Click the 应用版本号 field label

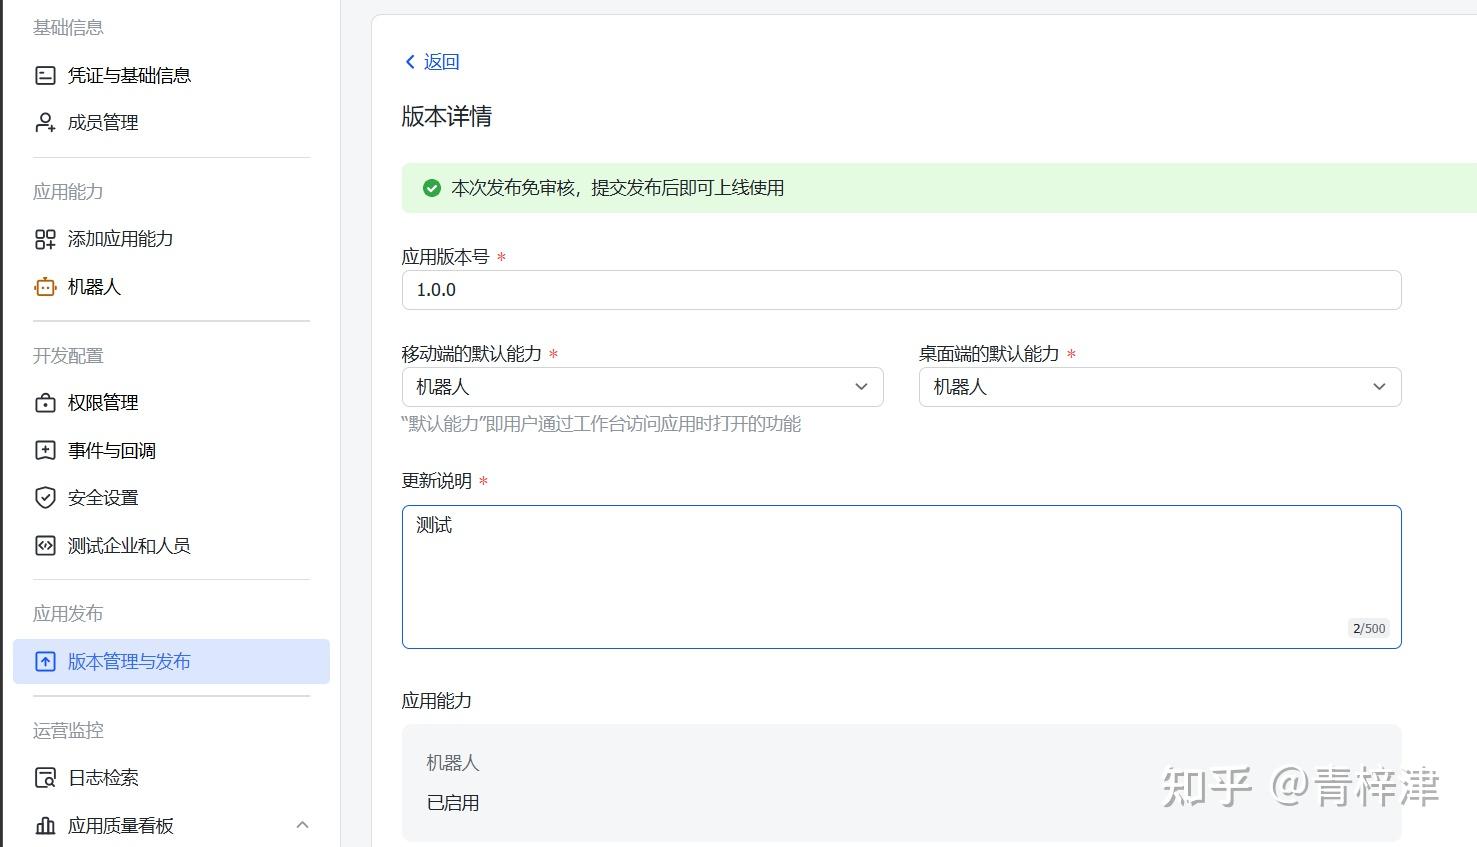[x=445, y=257]
